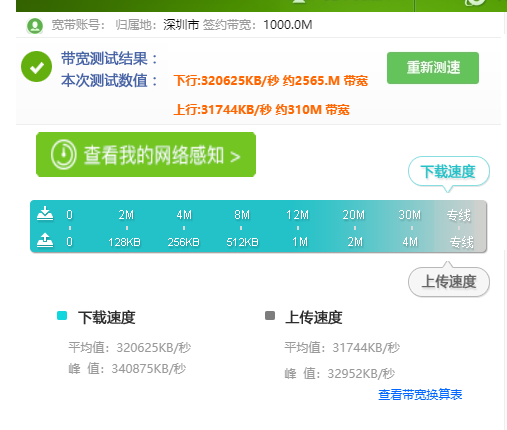
Task: Click the 重新测速 retest button
Action: tap(433, 68)
